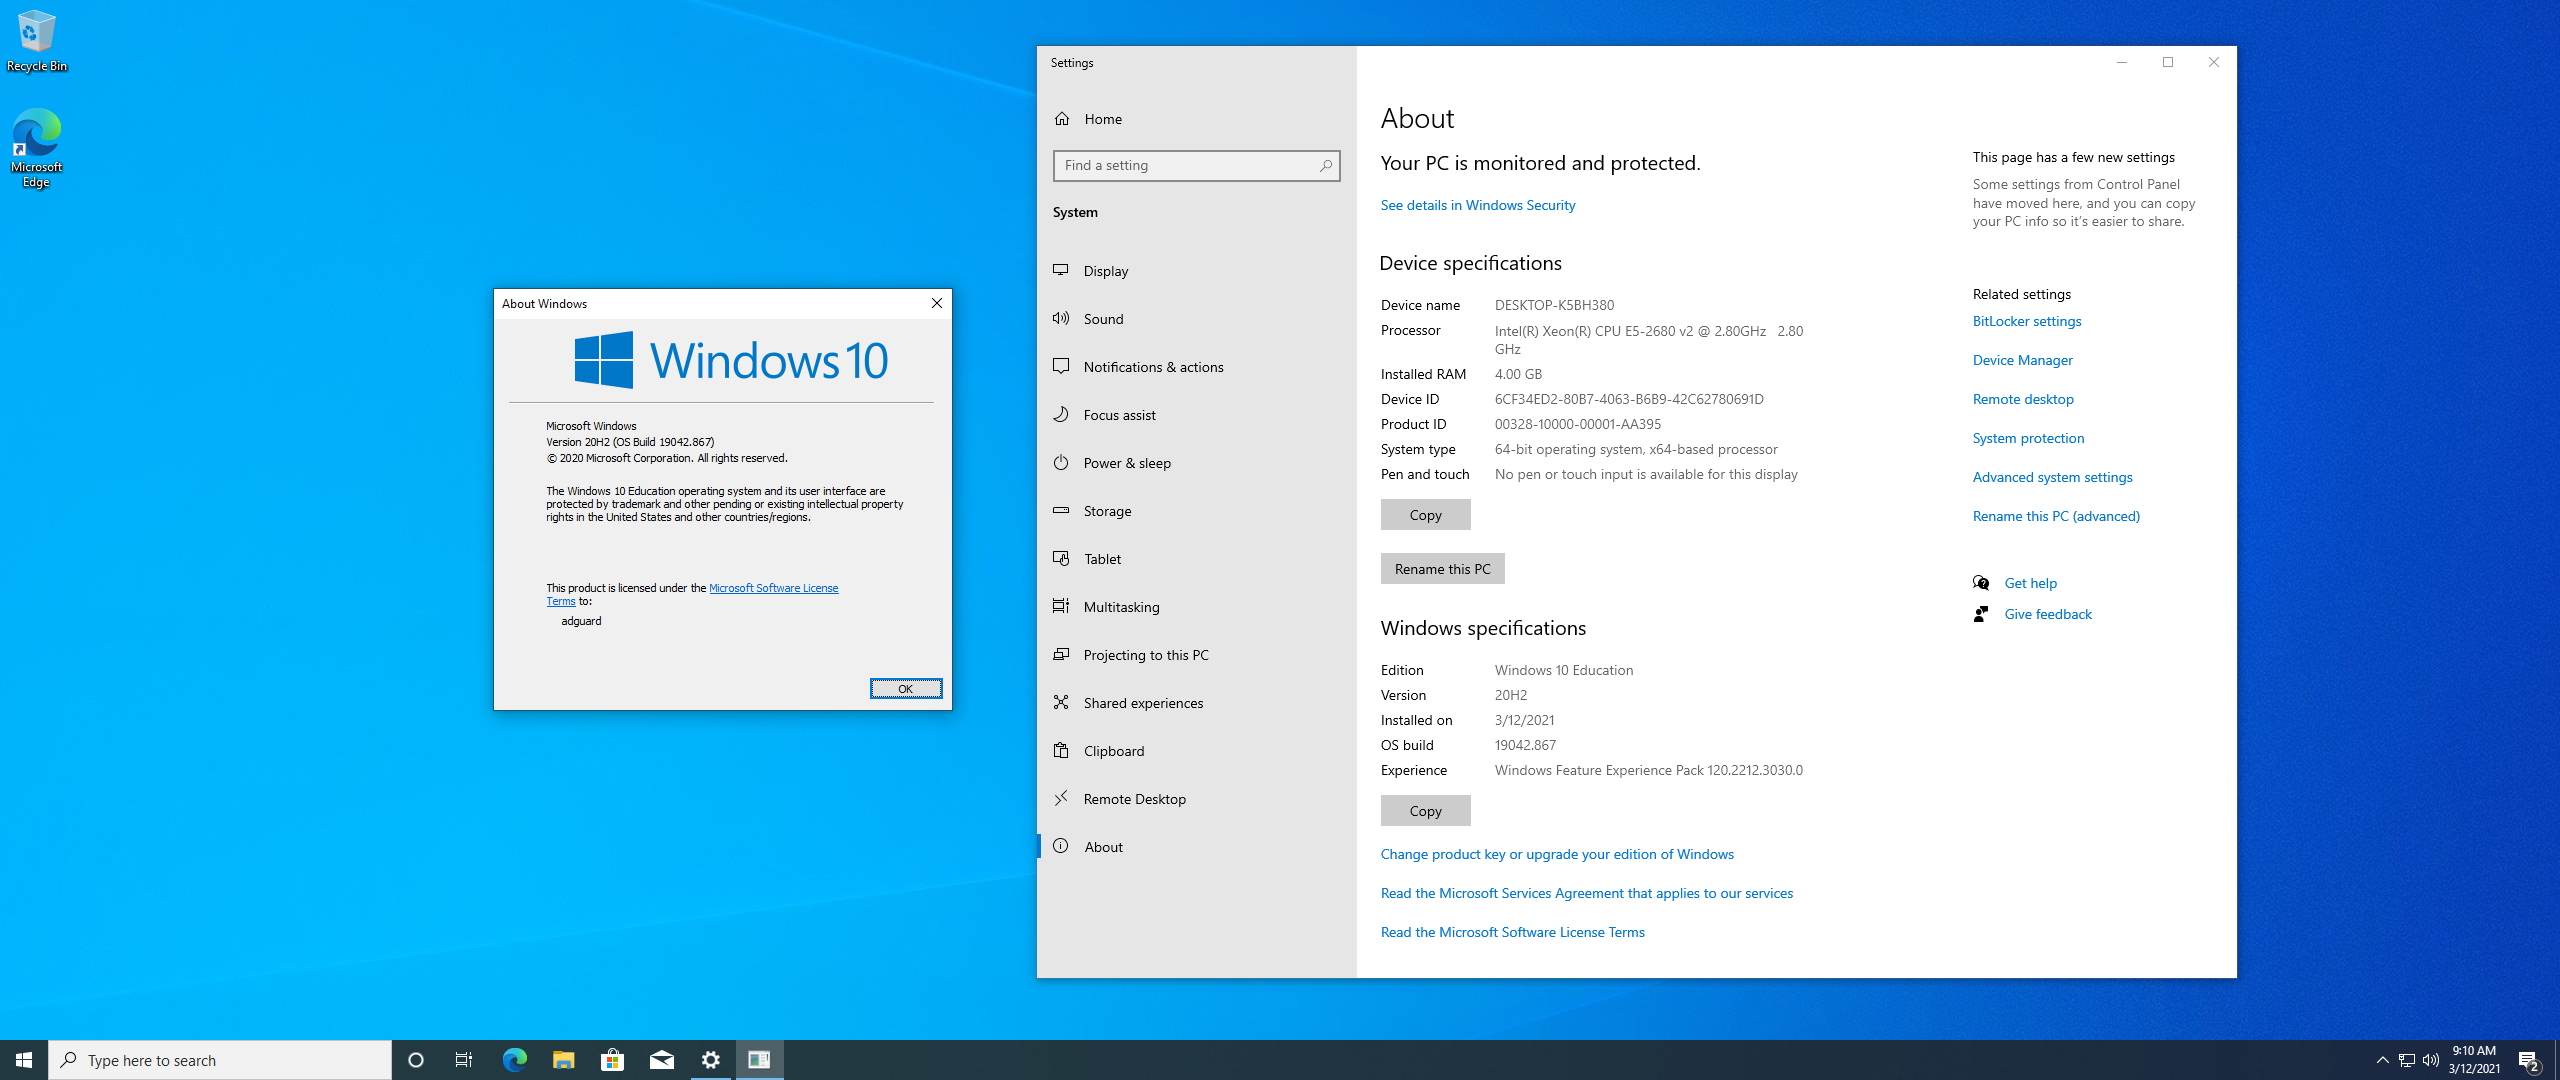Click the Home icon in Settings
The image size is (2560, 1080).
click(1062, 119)
